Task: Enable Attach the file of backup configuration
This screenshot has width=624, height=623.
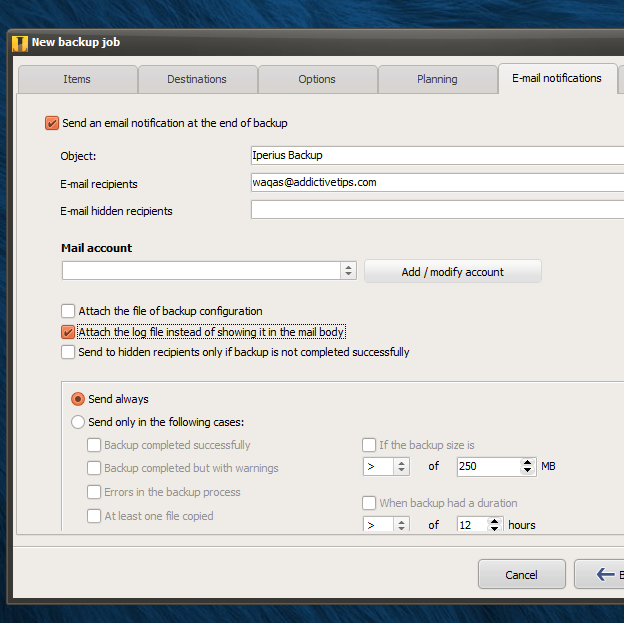Action: coord(68,311)
